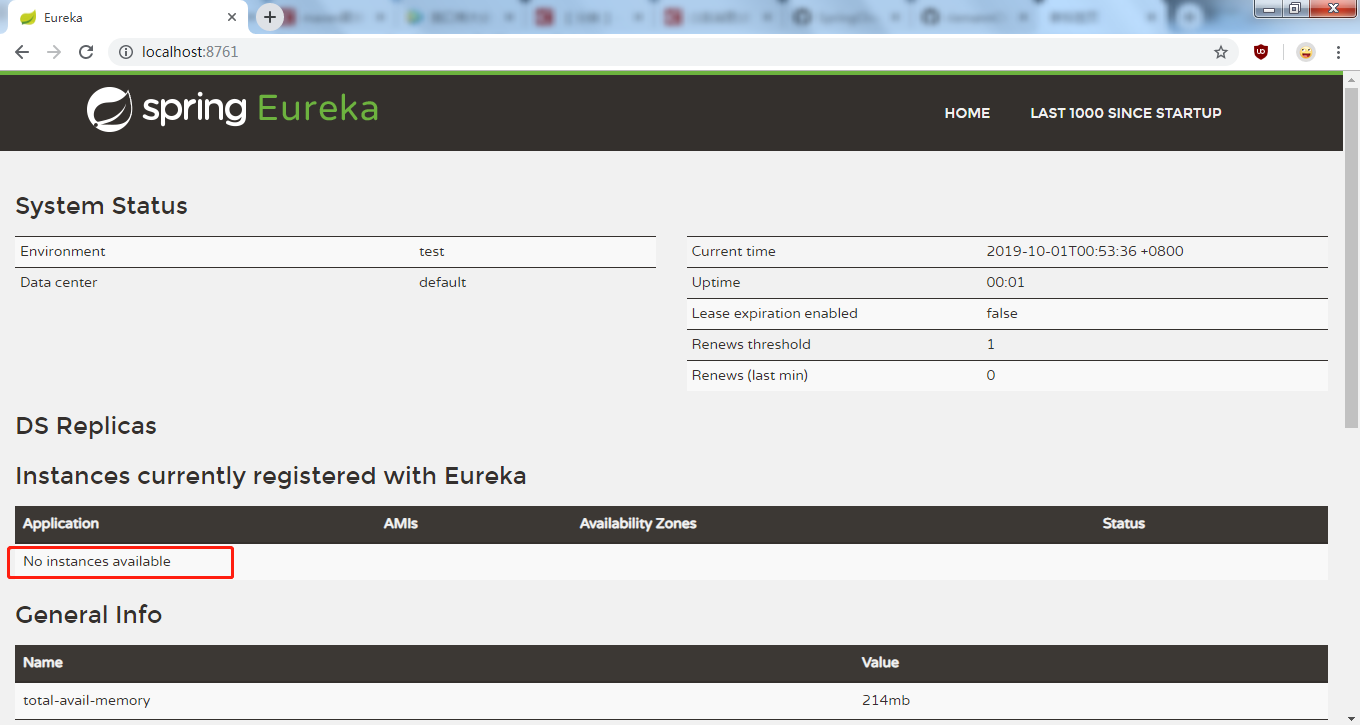Select the DS Replicas heading
Viewport: 1360px width, 725px height.
tap(86, 426)
